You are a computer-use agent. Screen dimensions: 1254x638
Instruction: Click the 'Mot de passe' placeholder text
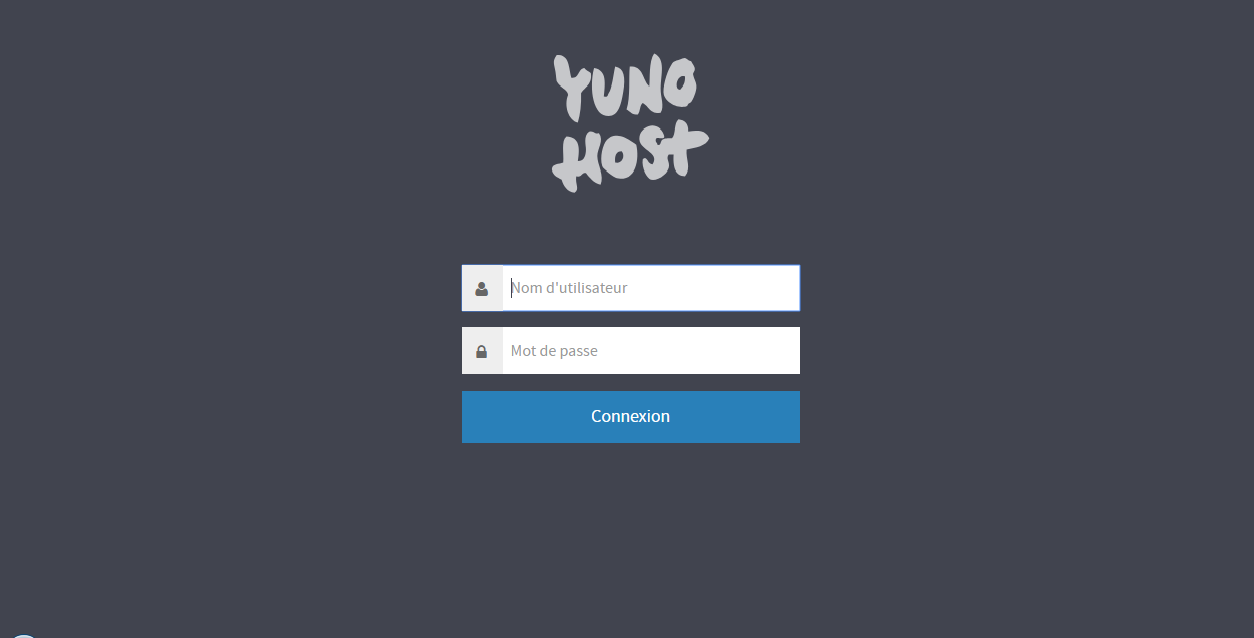[554, 351]
